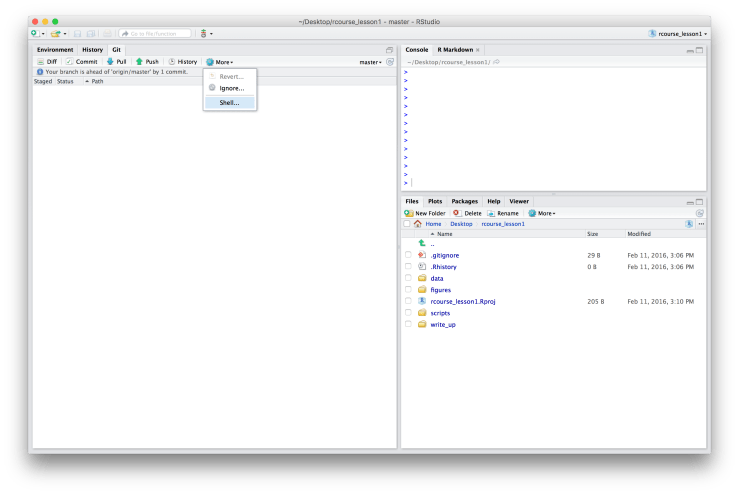Screen dimensions: 739x494
Task: Minimize the Console pane
Action: click(x=690, y=50)
